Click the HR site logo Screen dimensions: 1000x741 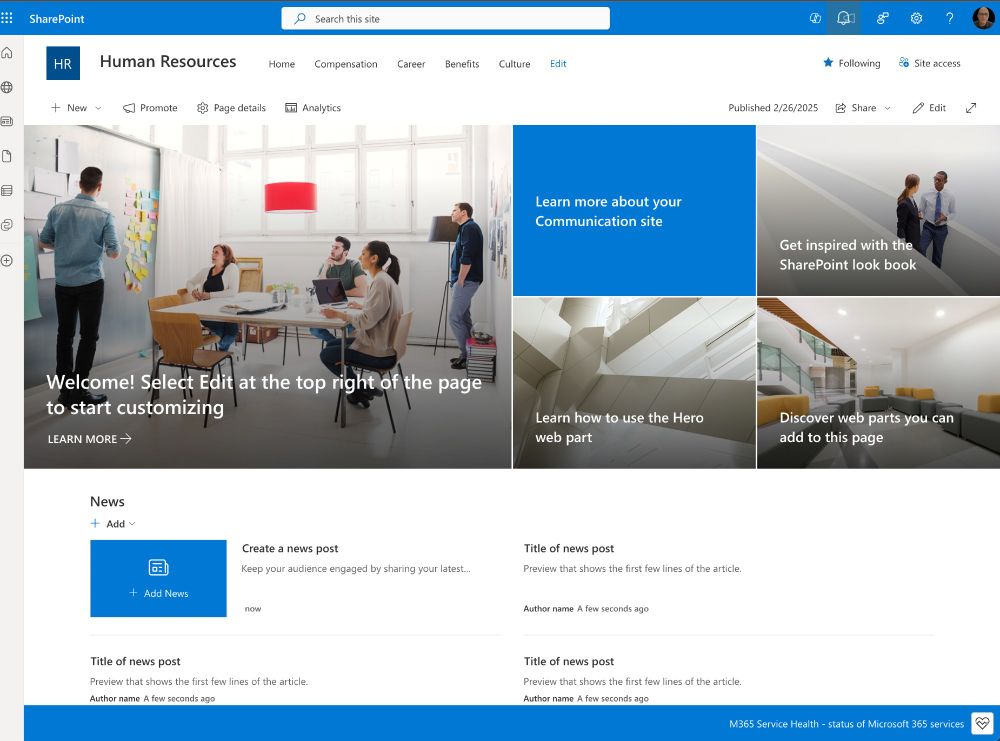(x=63, y=63)
